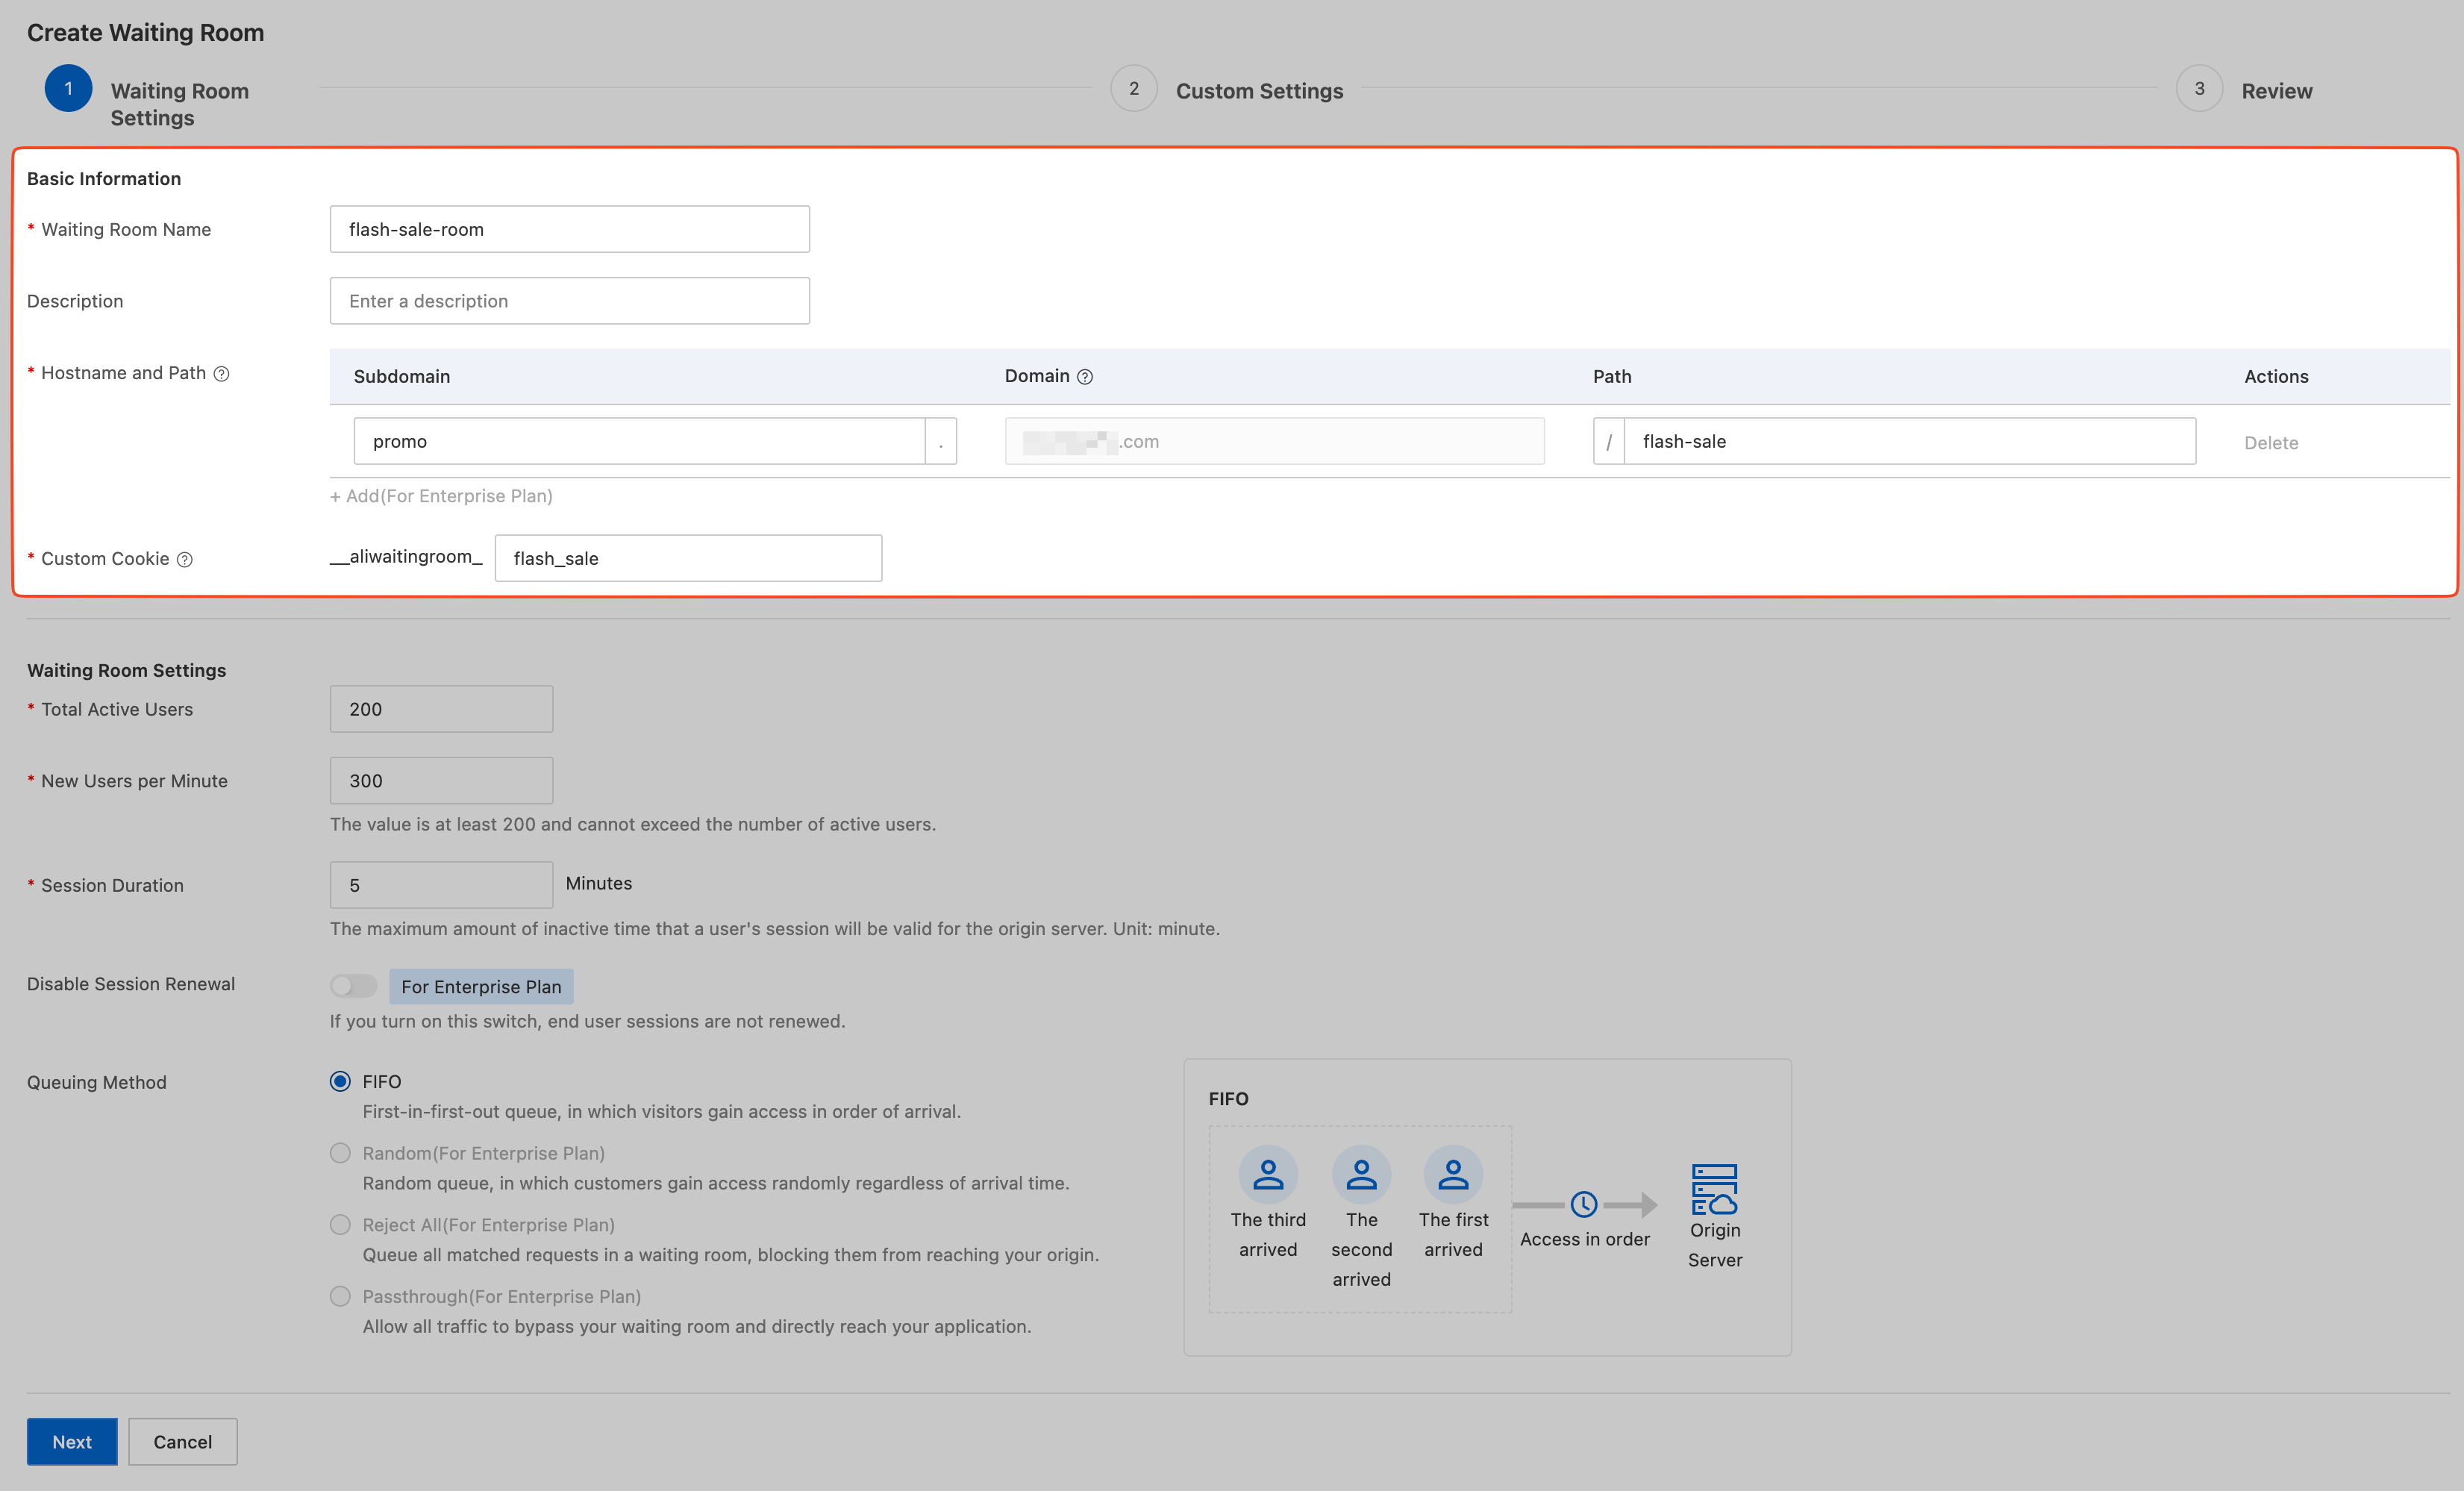Click the Origin Server icon in diagram

(x=1714, y=1189)
